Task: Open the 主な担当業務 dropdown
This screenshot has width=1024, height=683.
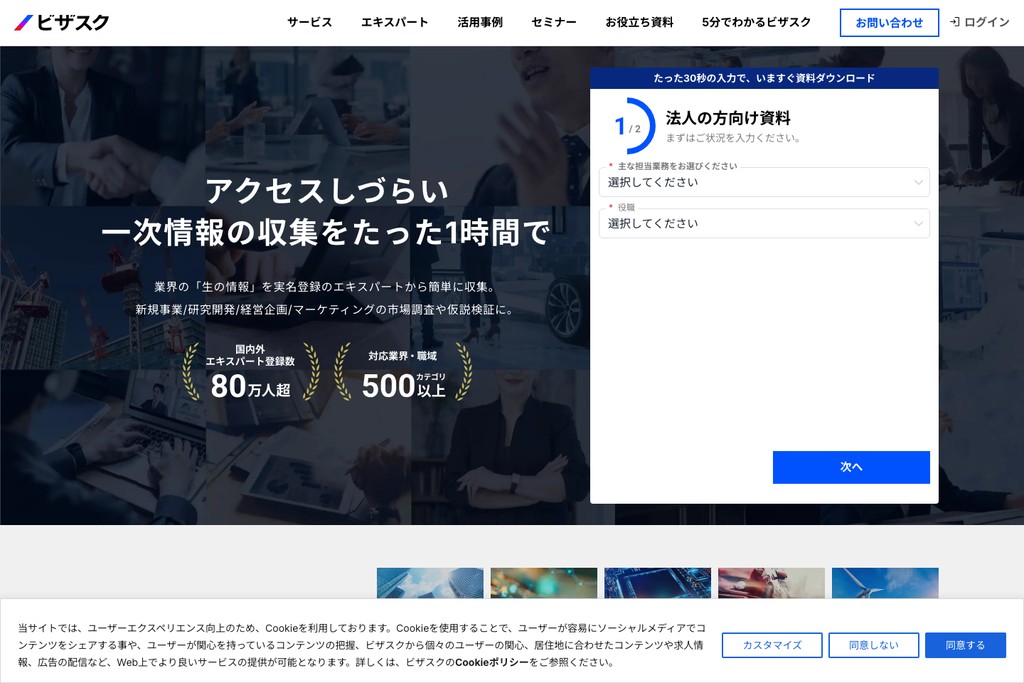Action: pyautogui.click(x=764, y=182)
